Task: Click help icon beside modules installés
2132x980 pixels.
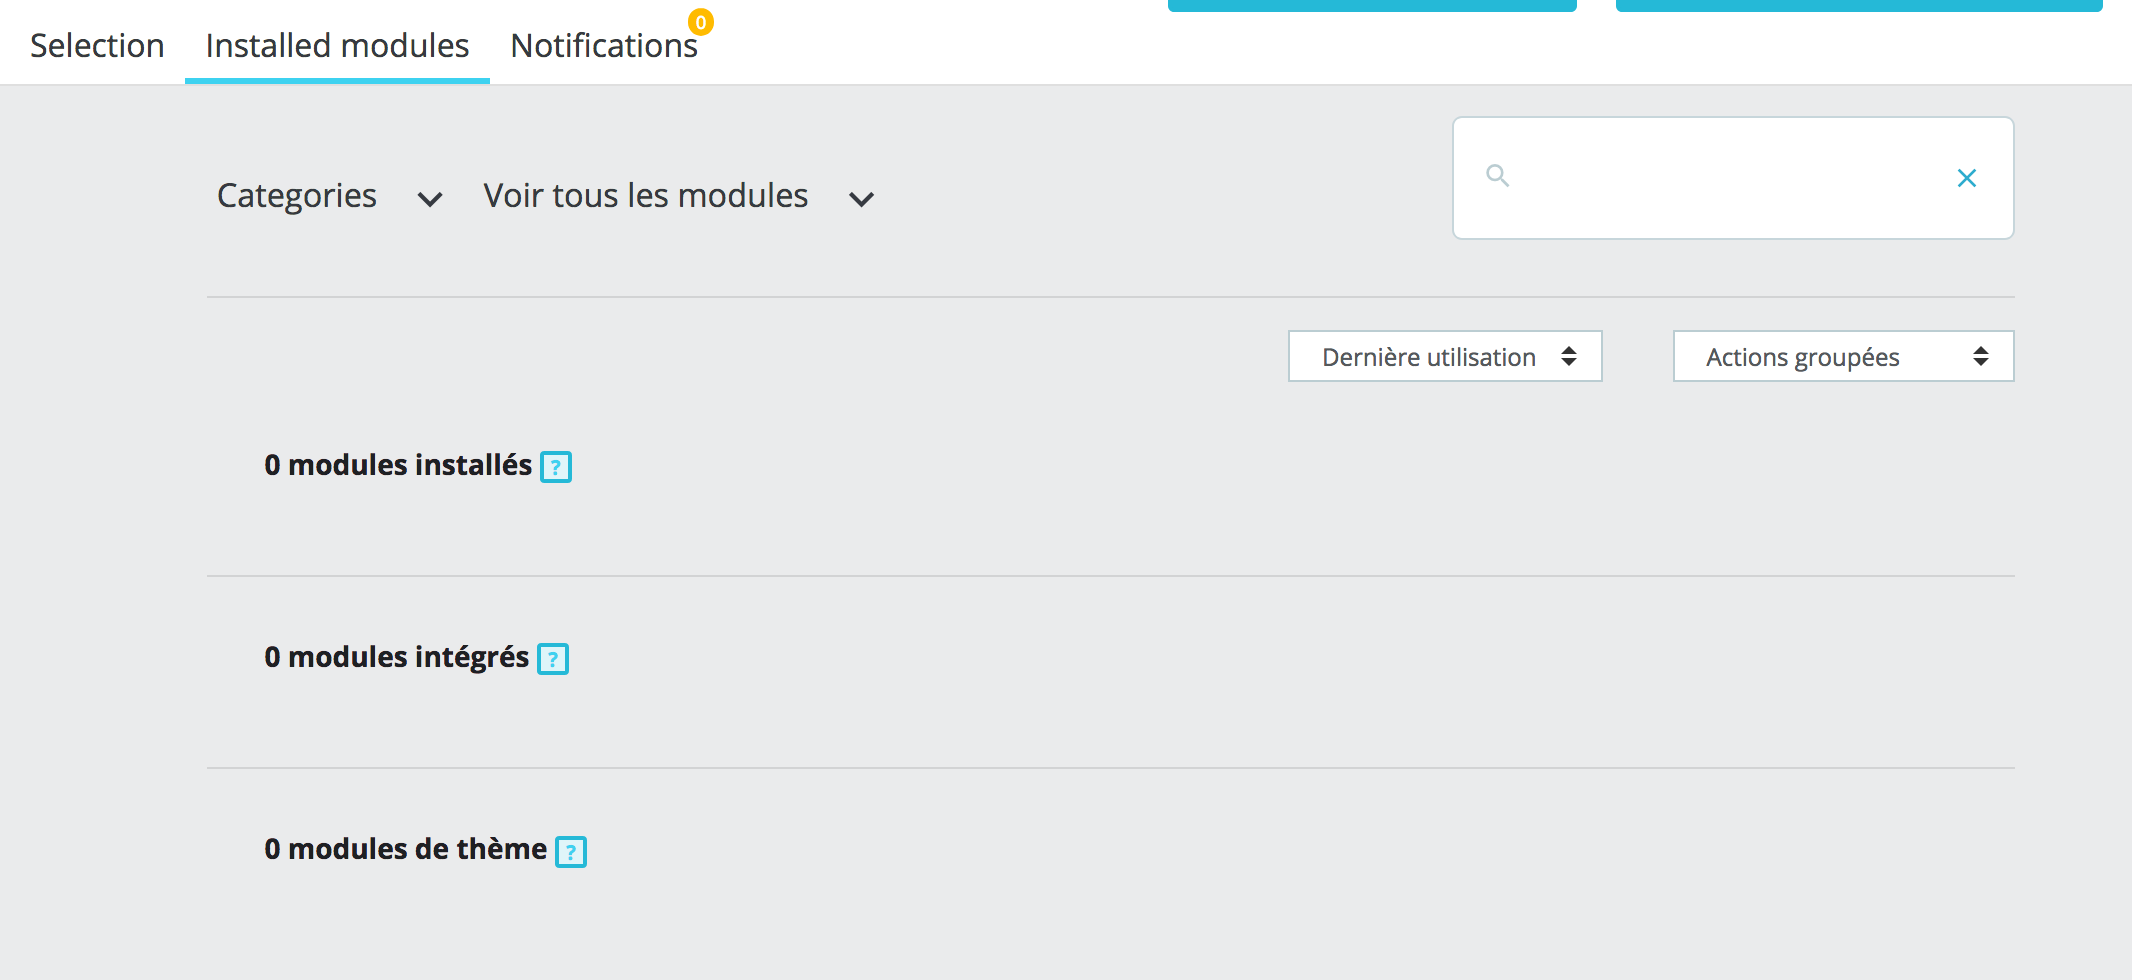Action: [556, 467]
